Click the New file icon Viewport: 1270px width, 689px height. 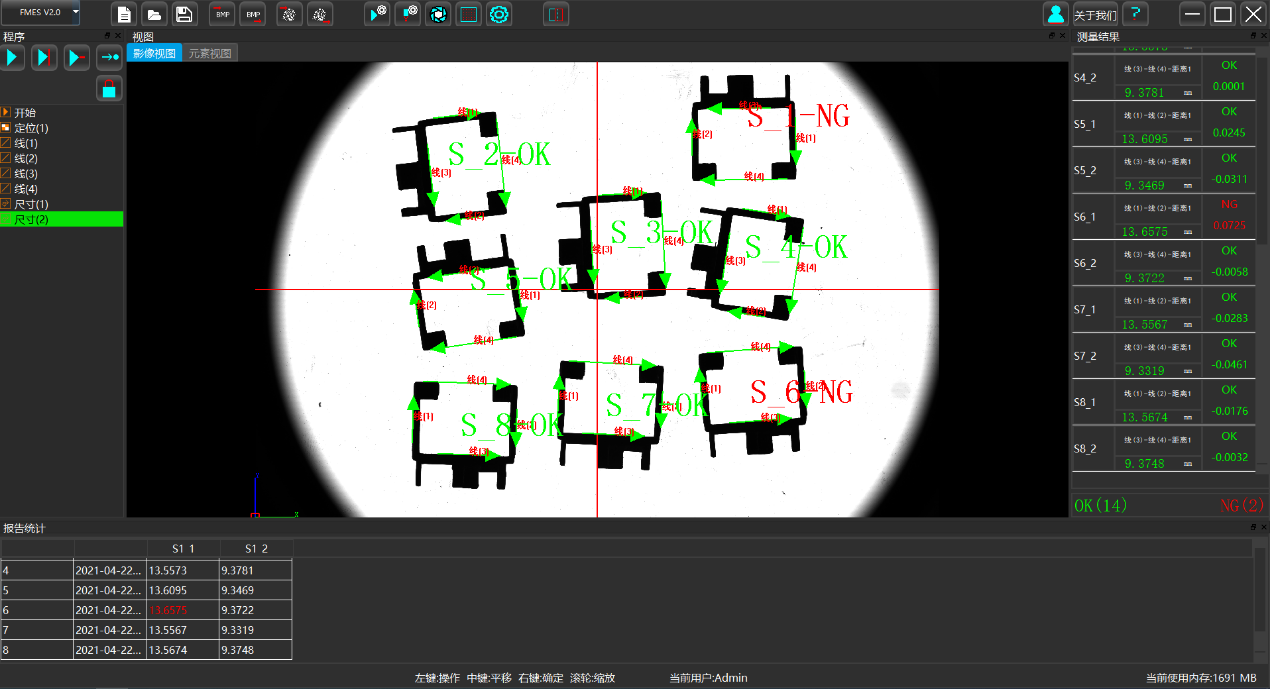click(124, 14)
